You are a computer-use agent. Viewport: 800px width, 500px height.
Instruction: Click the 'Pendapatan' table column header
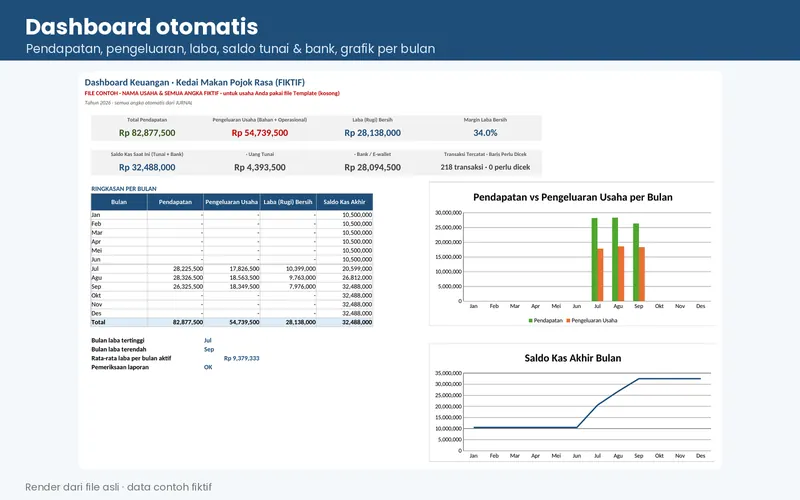coord(175,202)
